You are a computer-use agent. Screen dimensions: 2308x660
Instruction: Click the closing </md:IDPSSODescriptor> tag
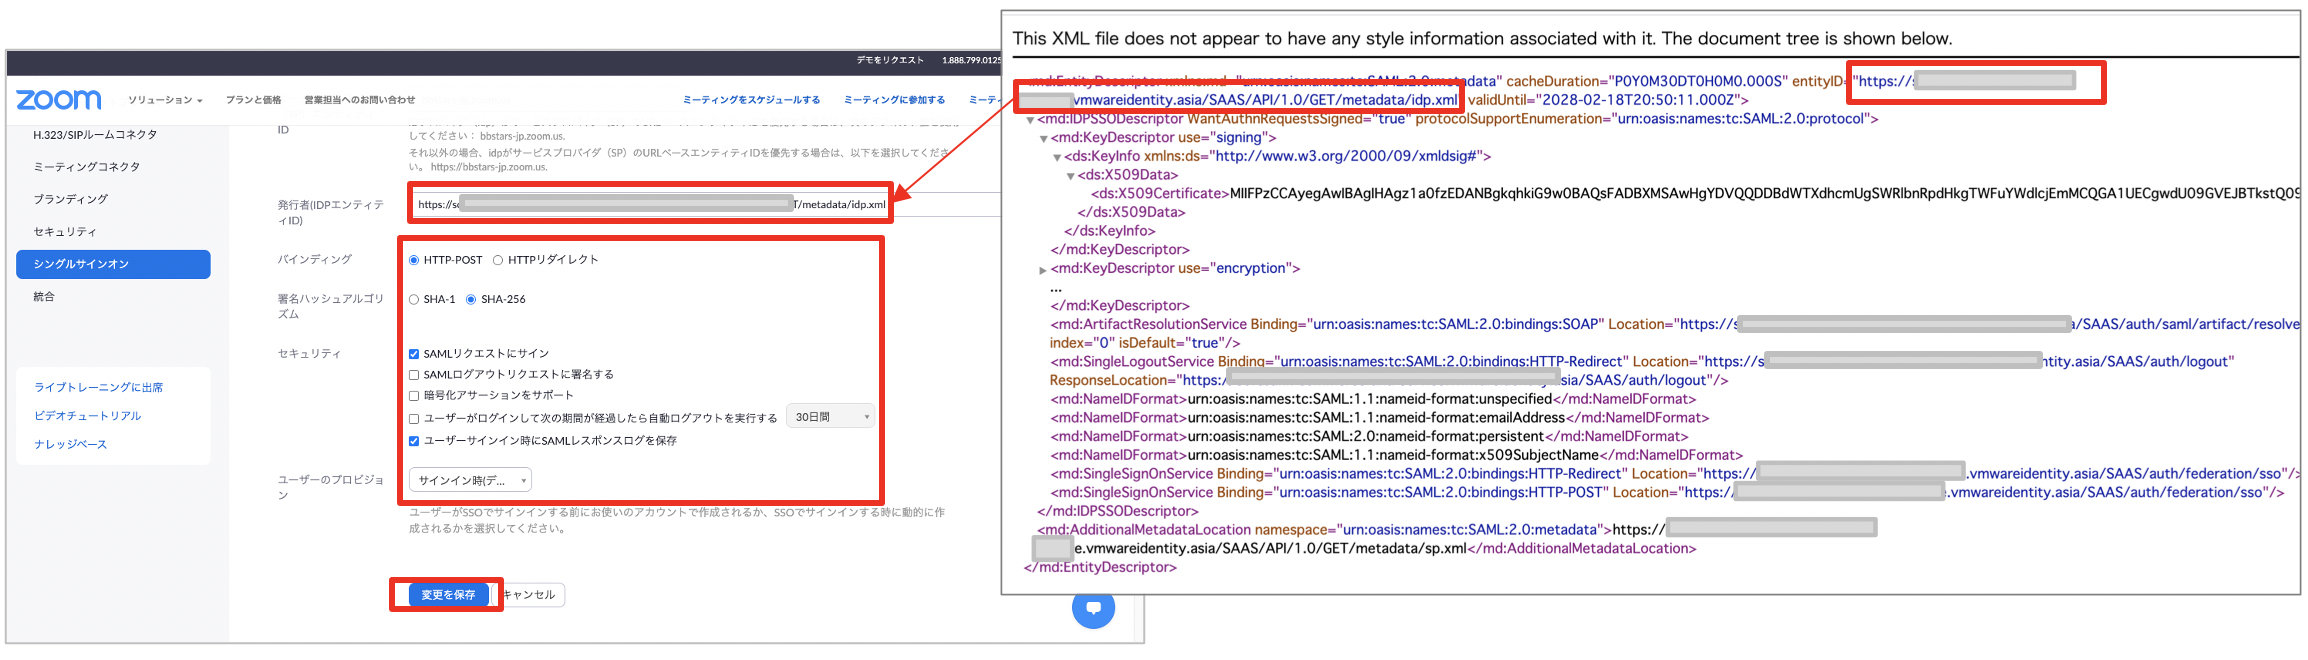click(1117, 511)
